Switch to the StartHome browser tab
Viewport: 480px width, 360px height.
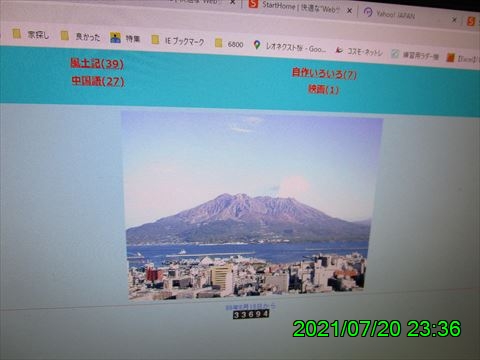click(294, 7)
